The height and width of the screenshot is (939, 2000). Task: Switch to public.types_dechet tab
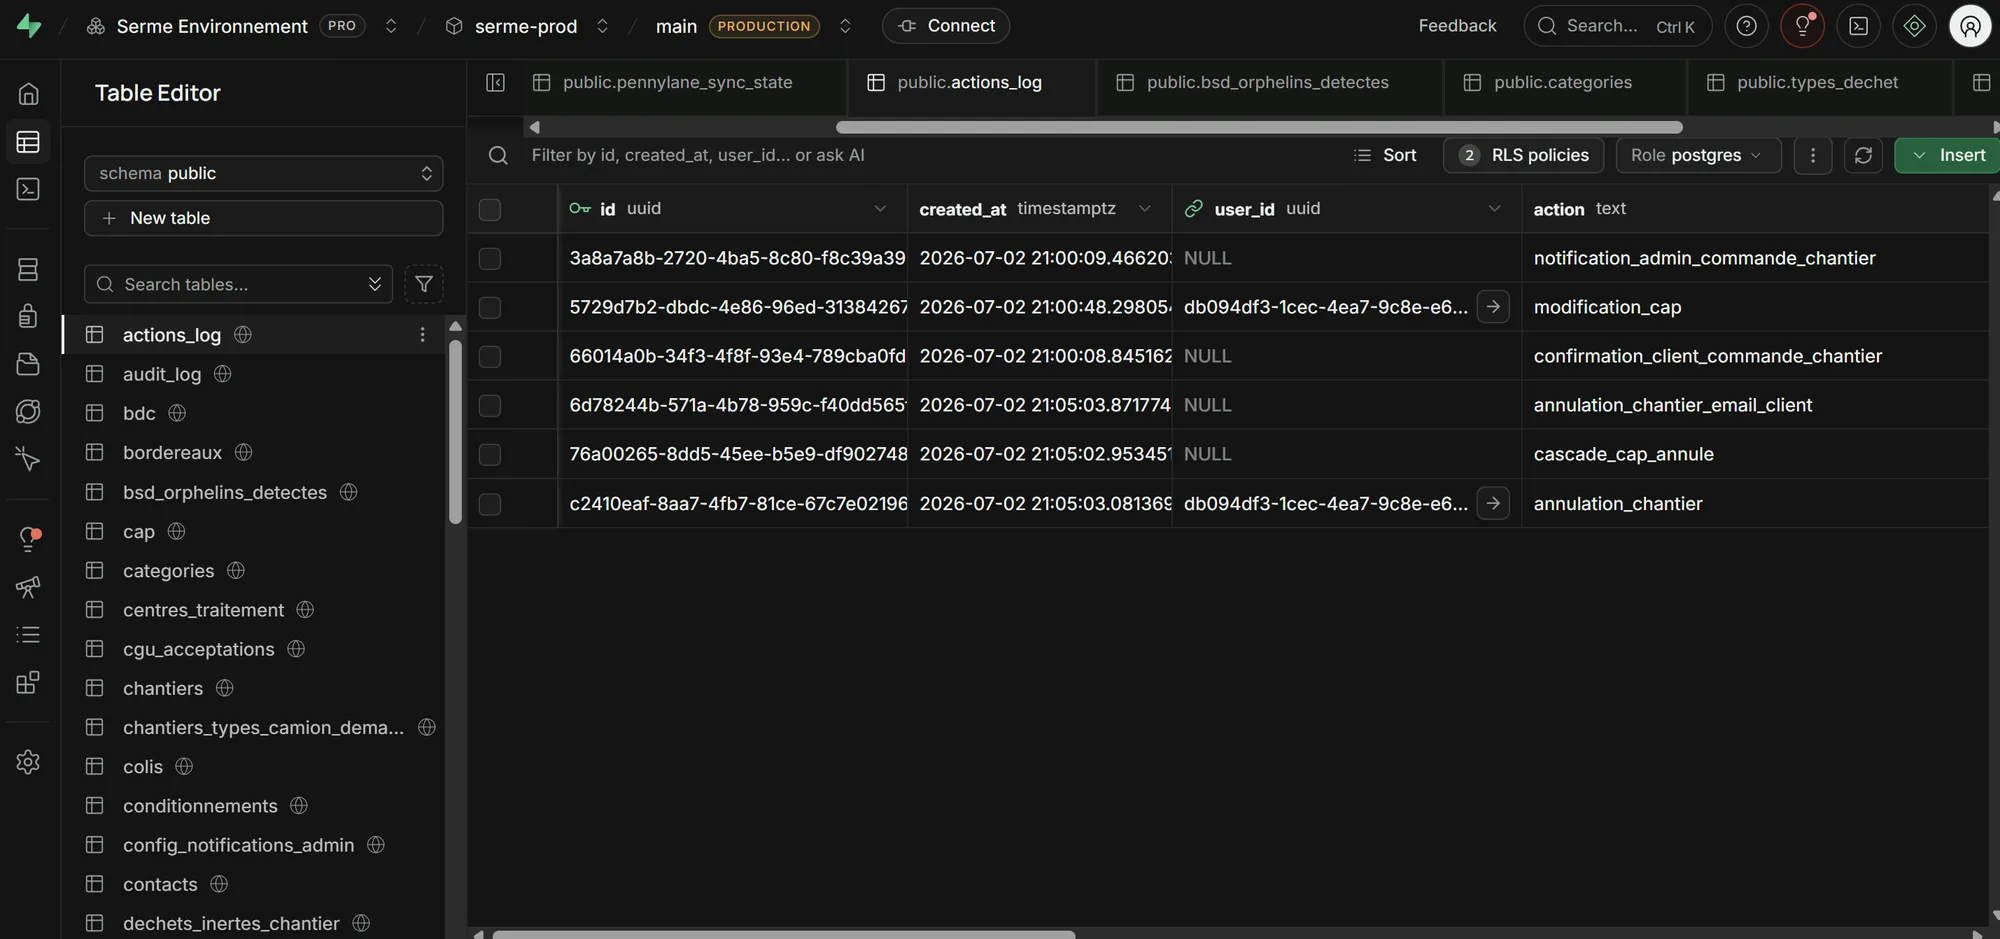tap(1818, 82)
